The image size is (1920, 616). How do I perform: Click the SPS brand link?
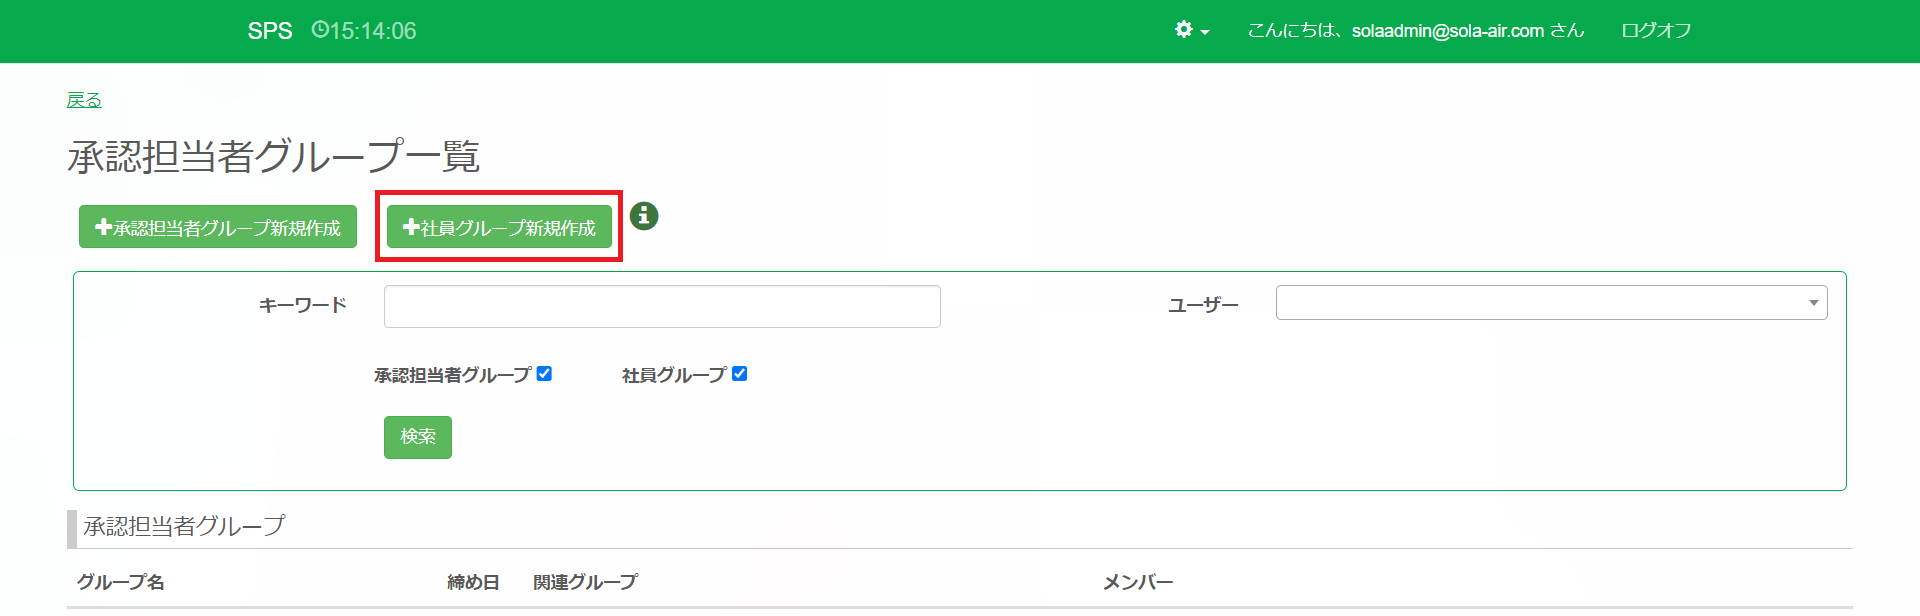coord(270,31)
